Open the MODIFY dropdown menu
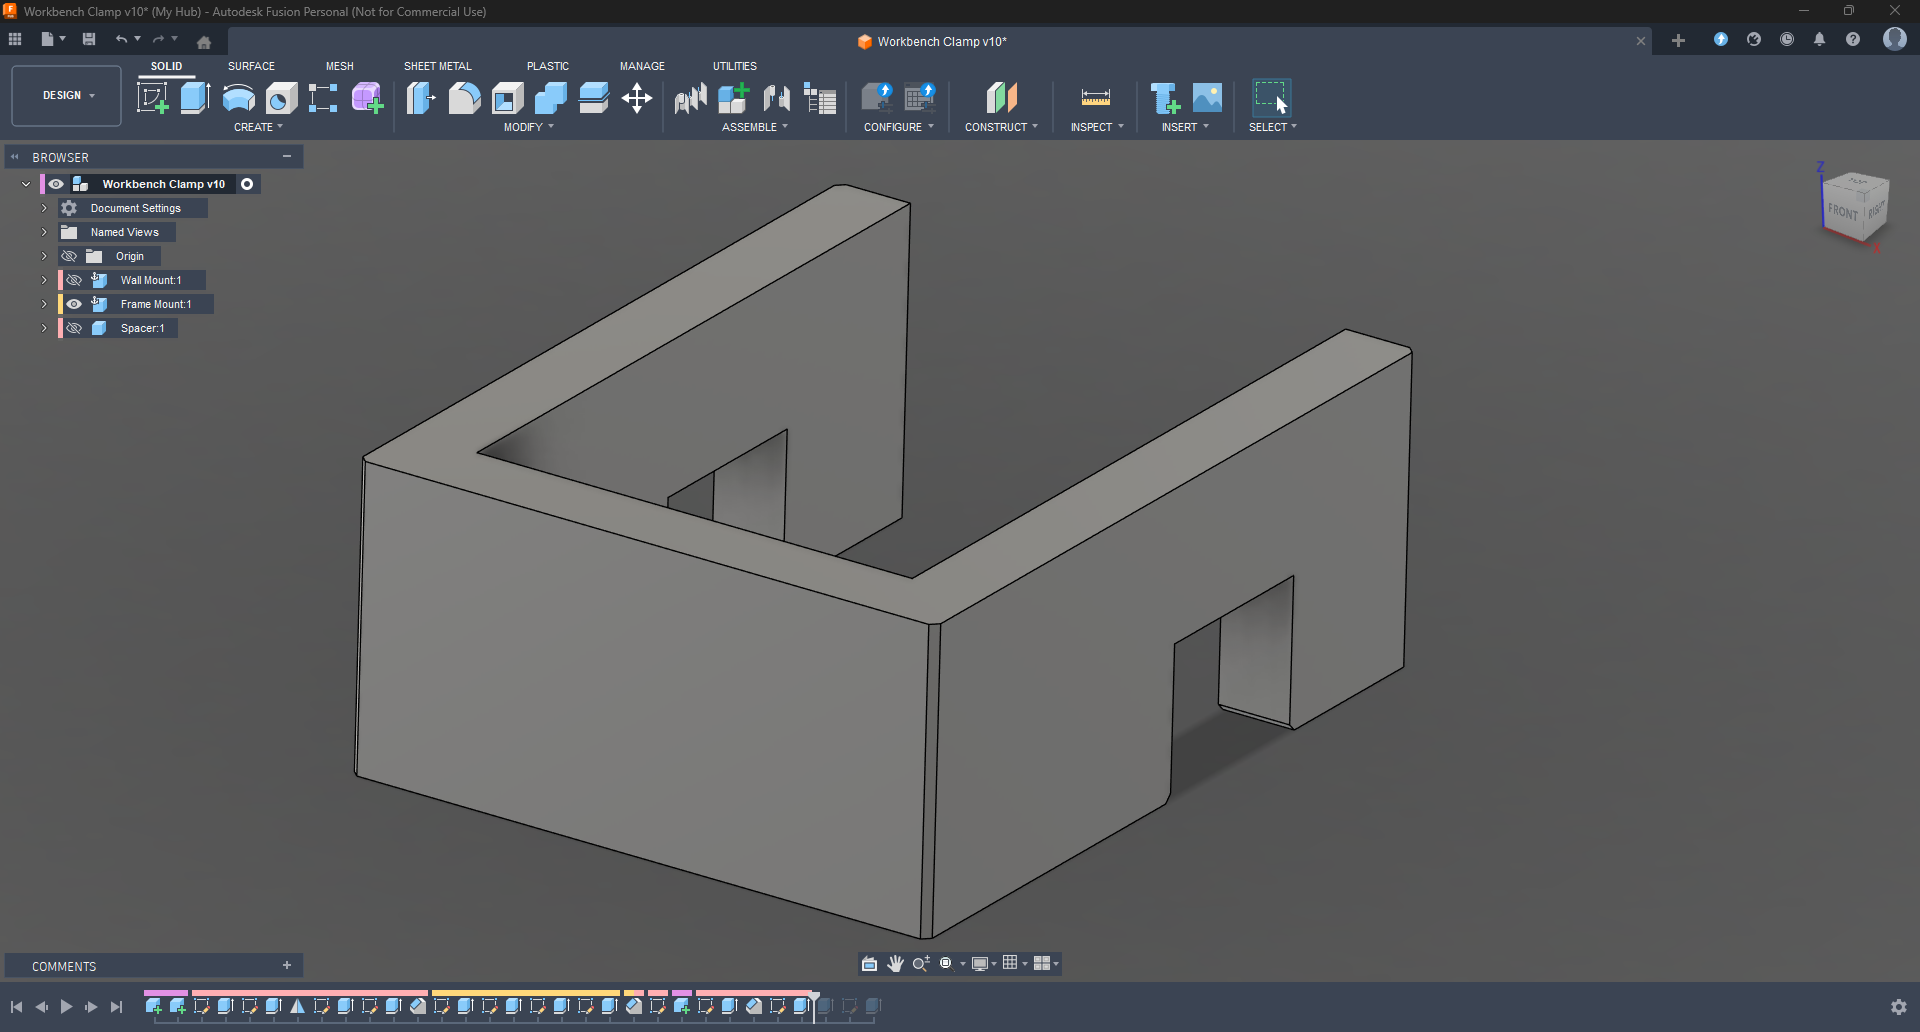This screenshot has width=1920, height=1032. [x=528, y=127]
